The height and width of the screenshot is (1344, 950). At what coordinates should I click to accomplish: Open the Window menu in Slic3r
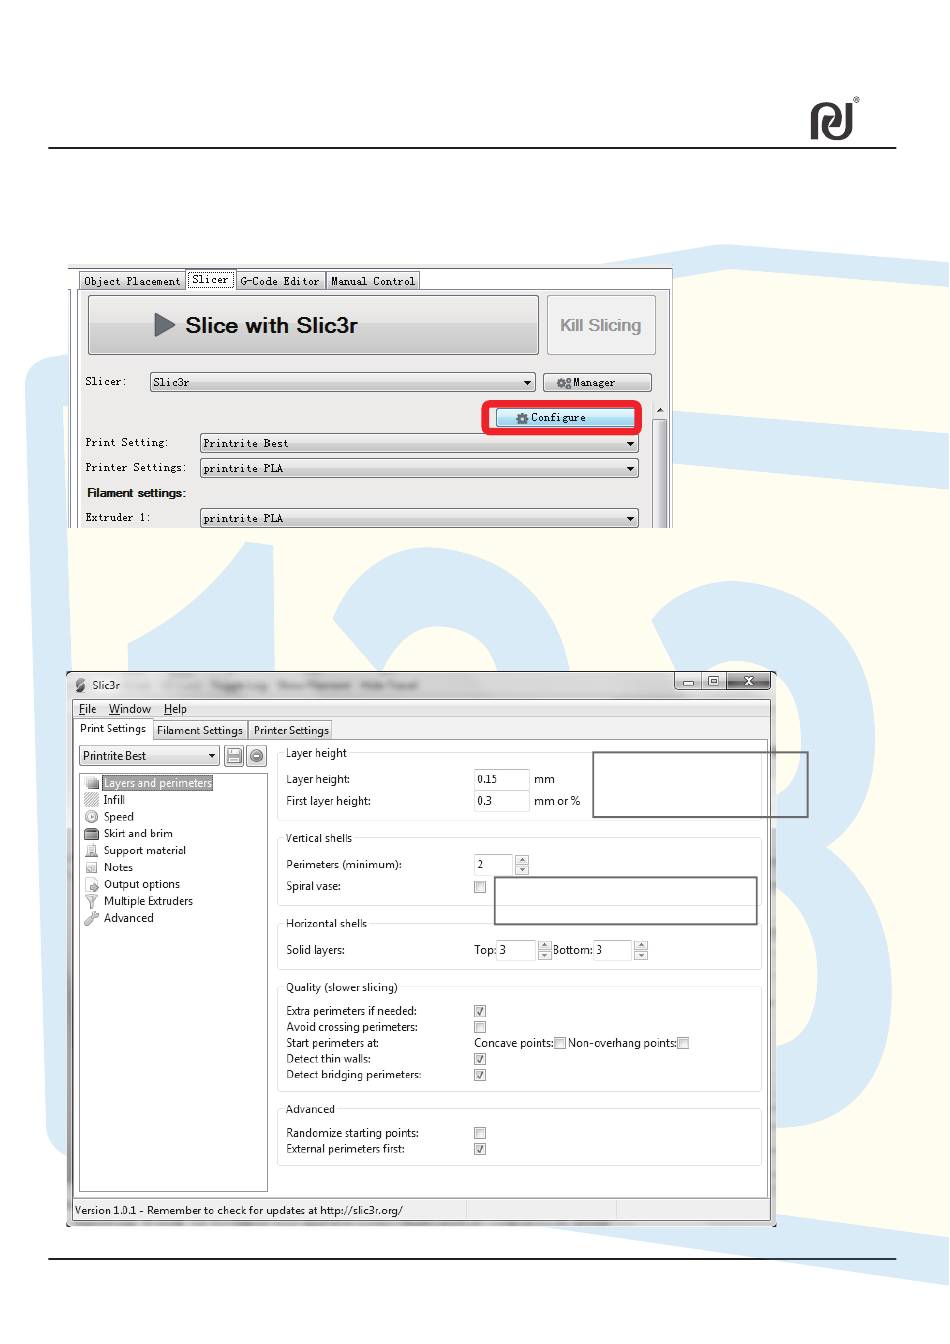(130, 709)
